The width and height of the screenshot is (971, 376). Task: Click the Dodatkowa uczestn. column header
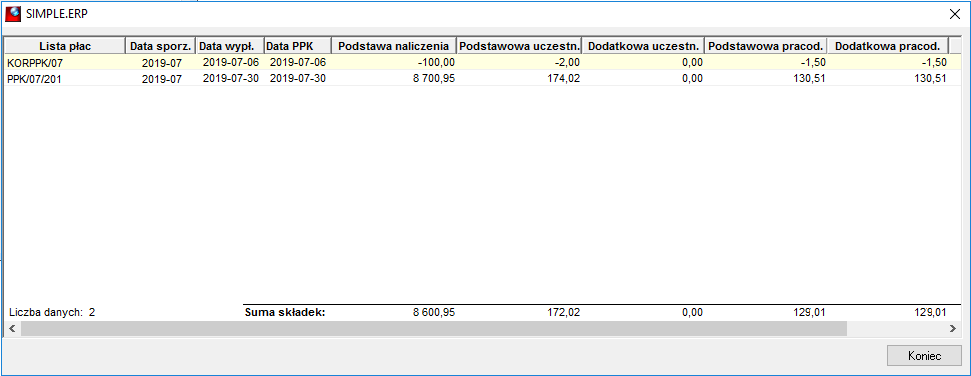coord(643,46)
